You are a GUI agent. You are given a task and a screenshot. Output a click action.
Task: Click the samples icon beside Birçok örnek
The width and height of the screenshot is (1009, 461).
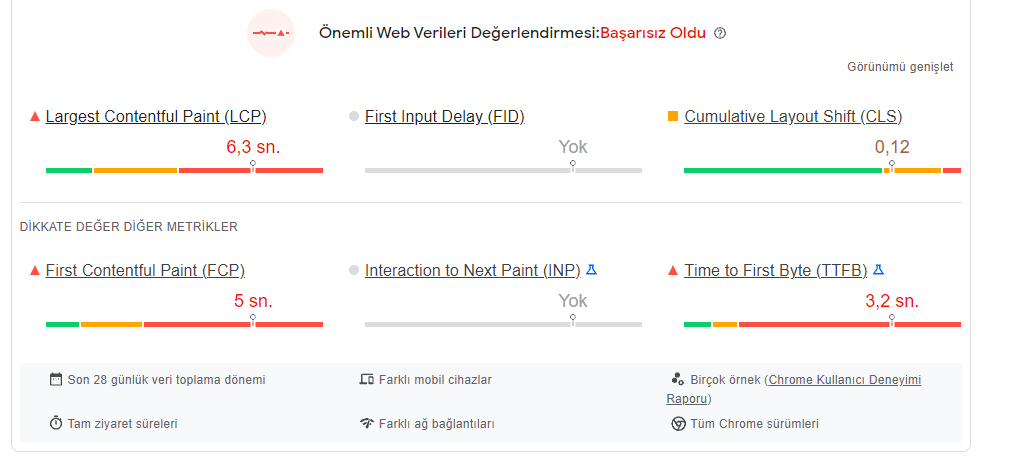677,379
